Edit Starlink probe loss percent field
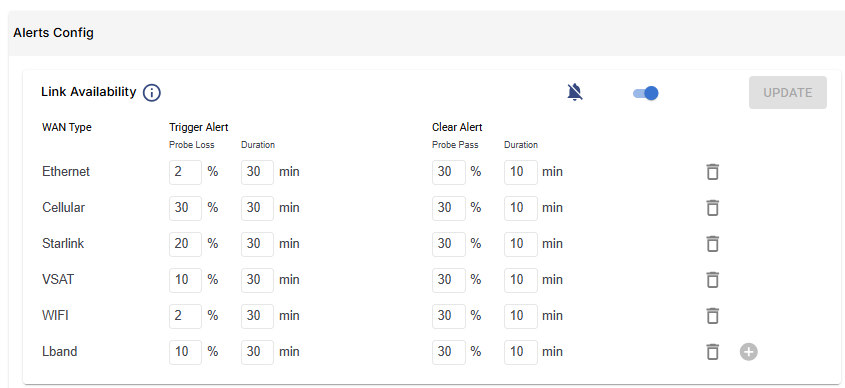The image size is (845, 388). [x=185, y=244]
